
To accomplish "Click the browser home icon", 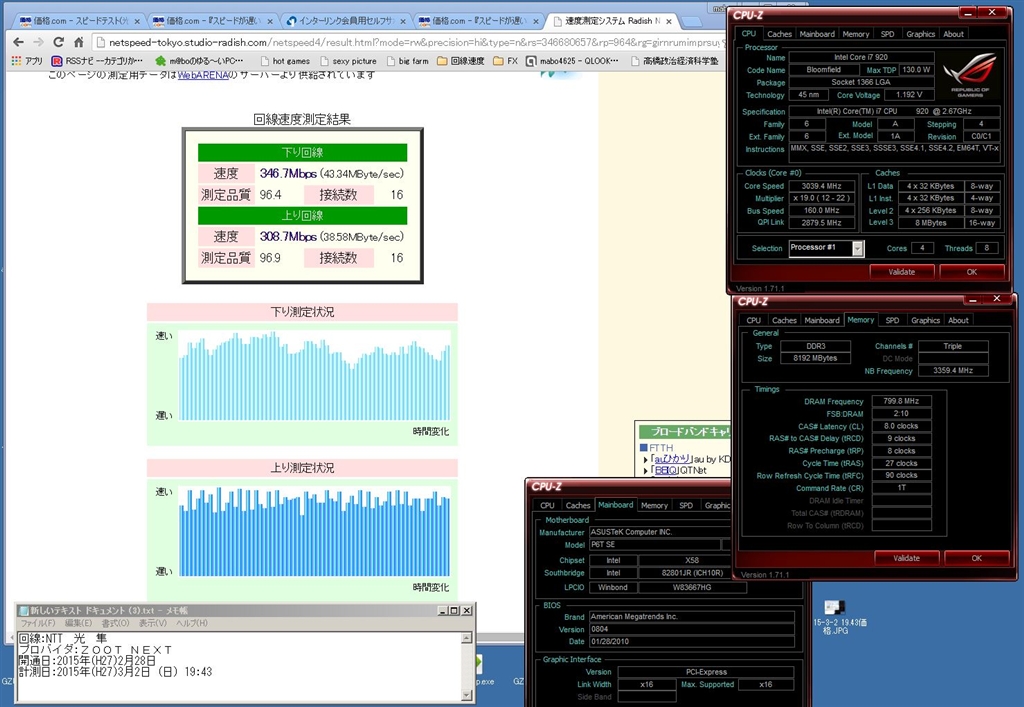I will click(80, 42).
